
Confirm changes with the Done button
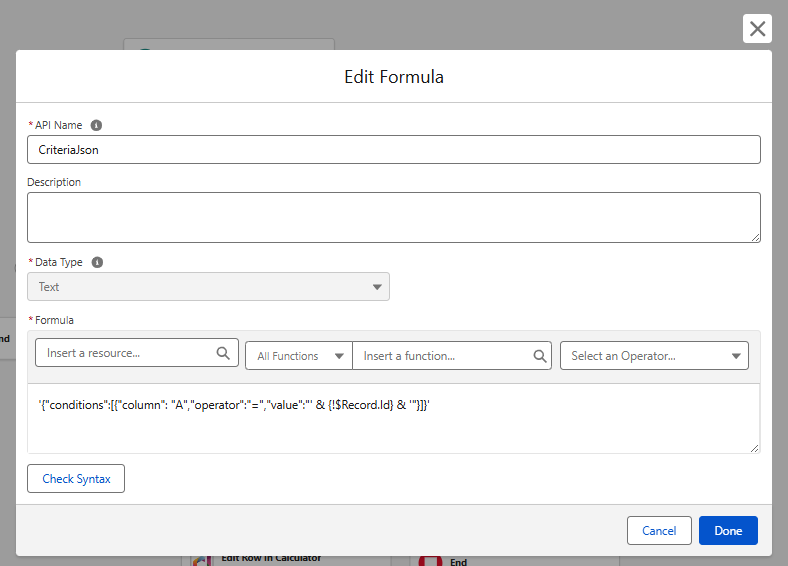(x=728, y=531)
